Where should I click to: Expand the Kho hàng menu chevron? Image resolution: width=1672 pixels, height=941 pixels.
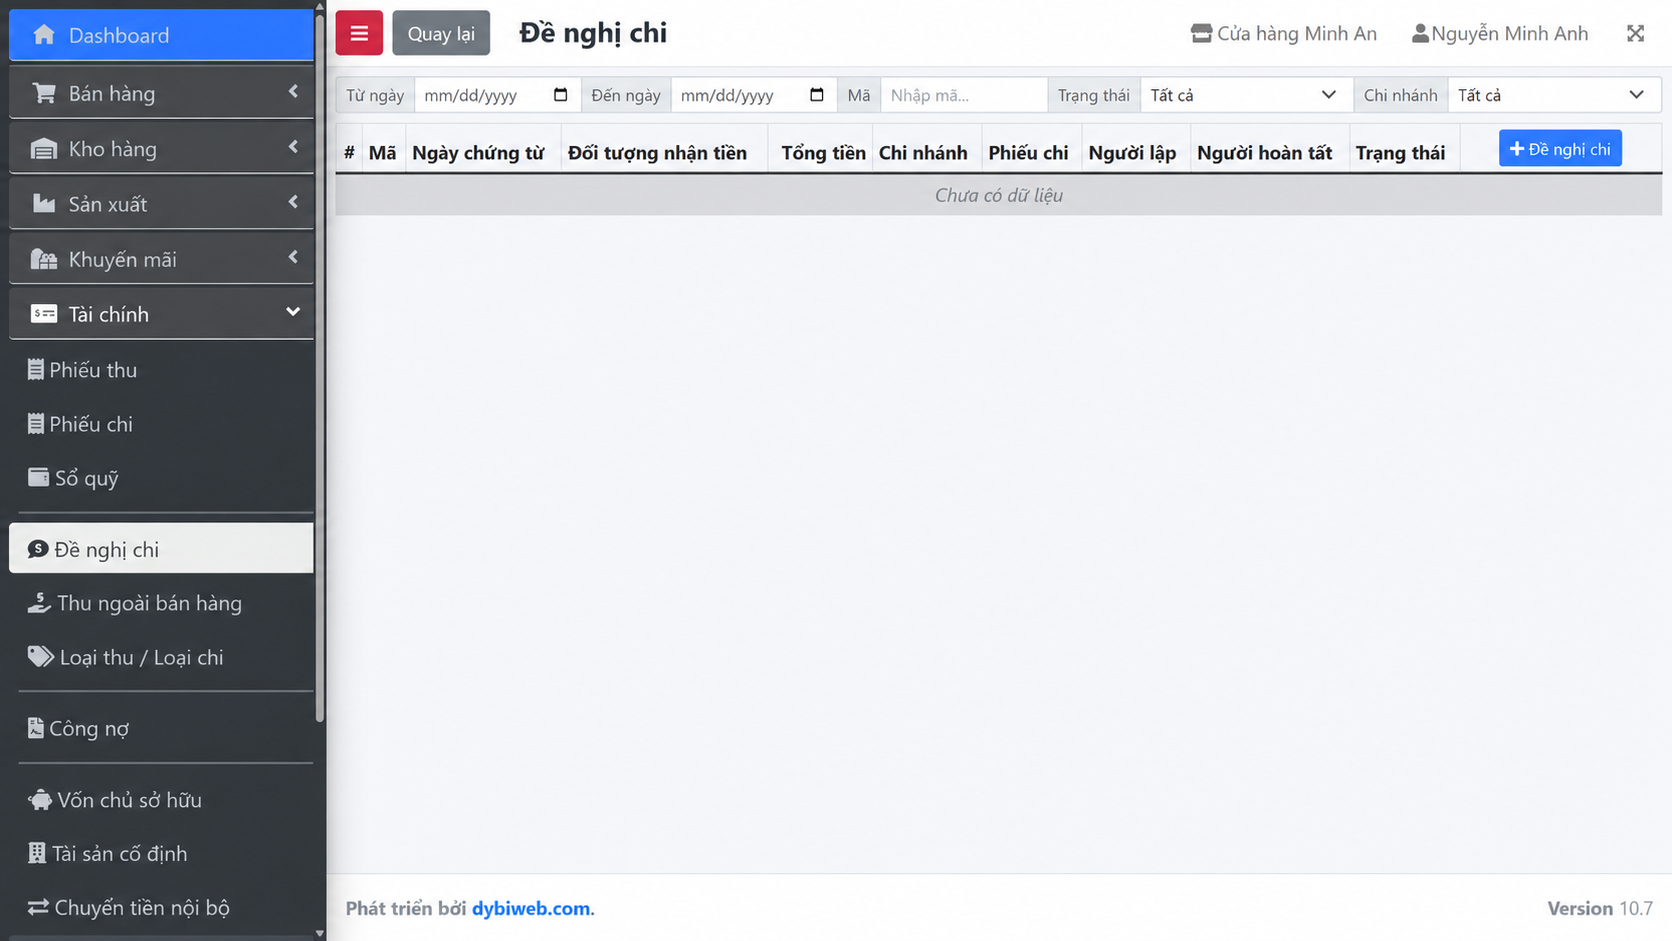293,147
